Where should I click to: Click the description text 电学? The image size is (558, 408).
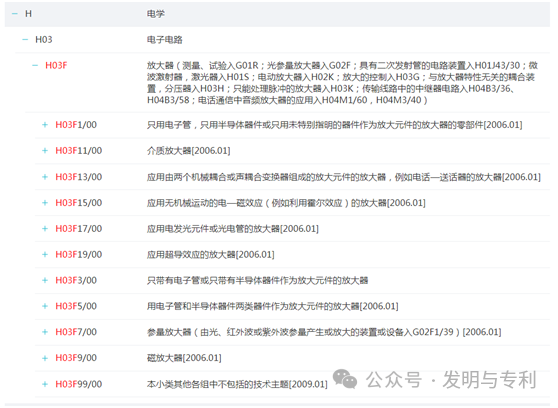(156, 14)
